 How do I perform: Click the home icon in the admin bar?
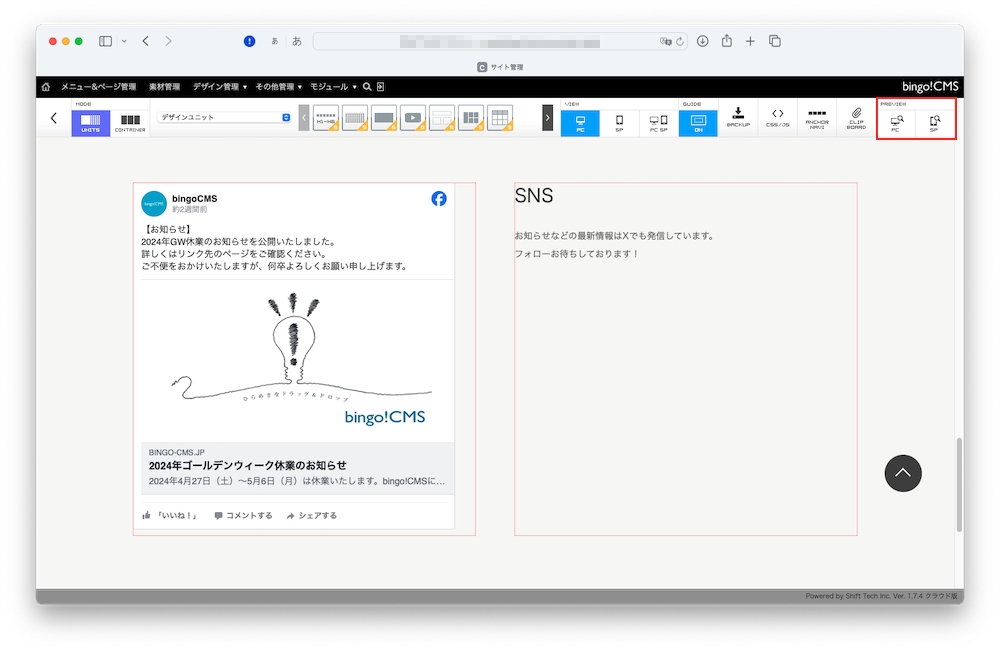coord(46,86)
